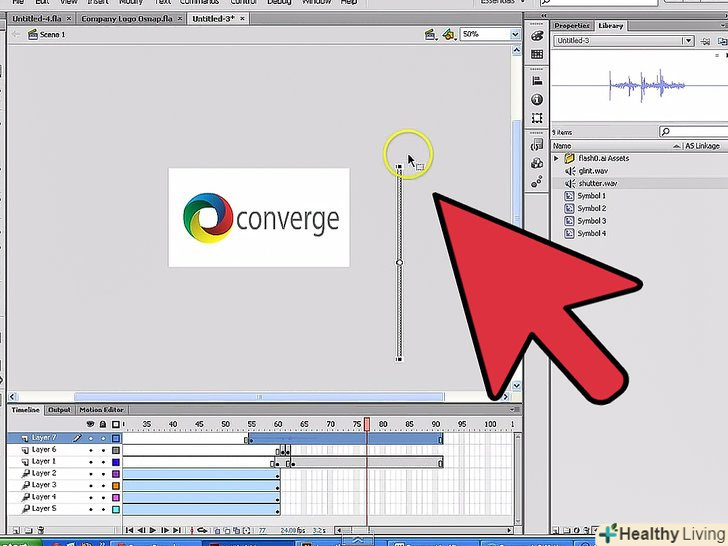The height and width of the screenshot is (546, 728).
Task: Switch to the Properties panel tab
Action: pos(572,26)
